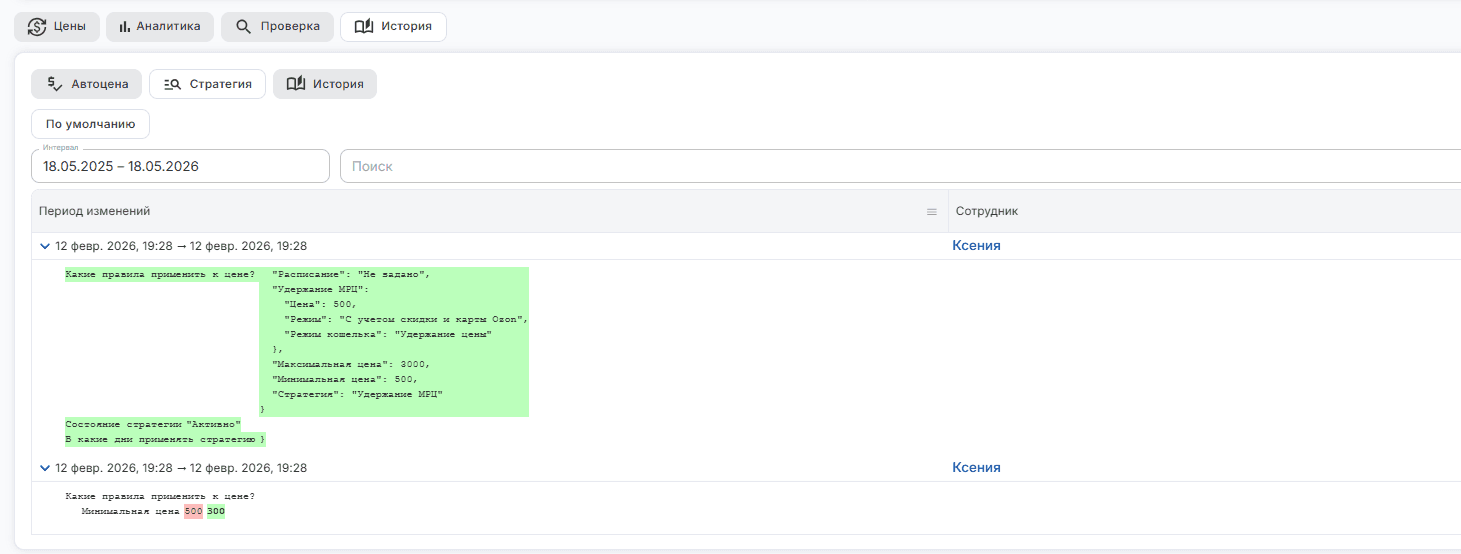This screenshot has height=554, width=1461.
Task: Focus the Поиск search field
Action: 900,166
